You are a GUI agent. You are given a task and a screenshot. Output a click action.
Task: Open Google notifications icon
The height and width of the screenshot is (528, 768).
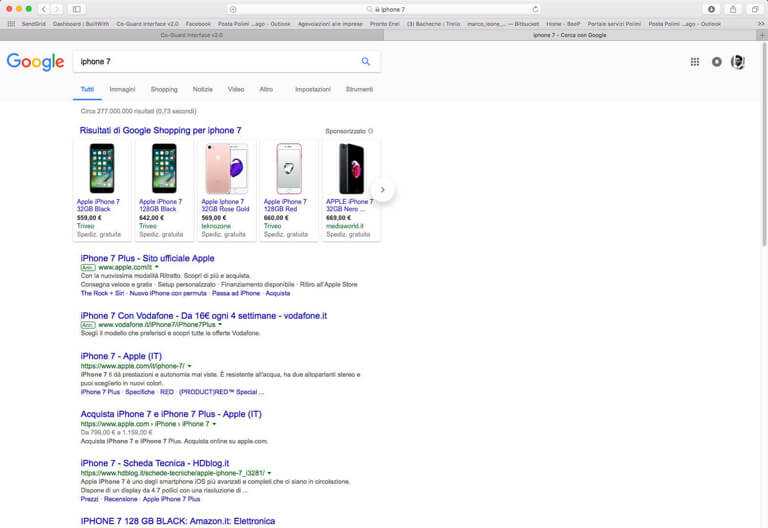click(x=717, y=62)
